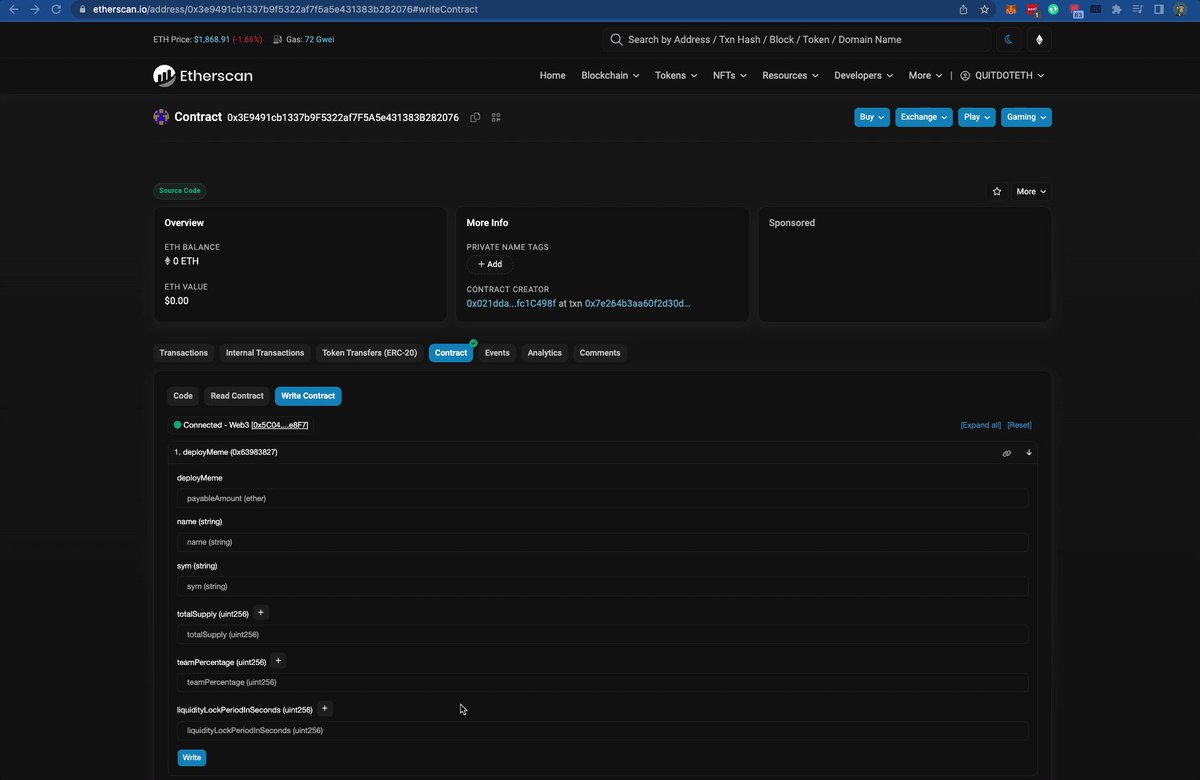Add contract to watch list star

pyautogui.click(x=997, y=191)
